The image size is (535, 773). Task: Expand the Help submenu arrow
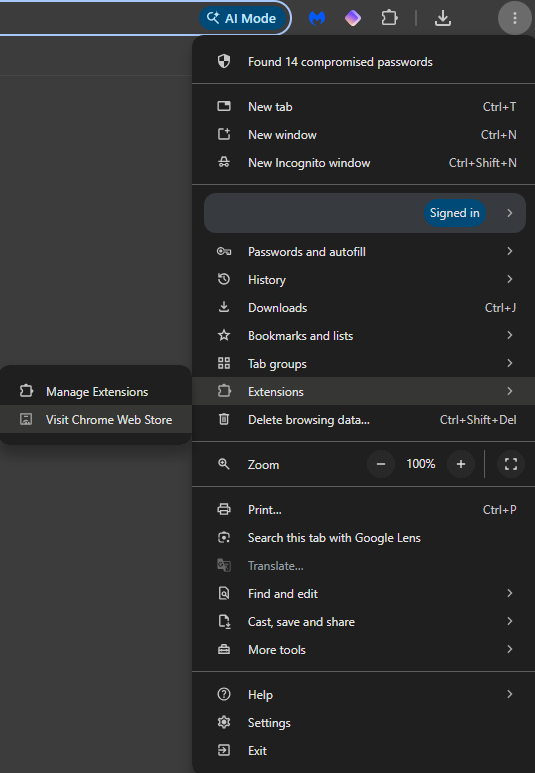509,694
